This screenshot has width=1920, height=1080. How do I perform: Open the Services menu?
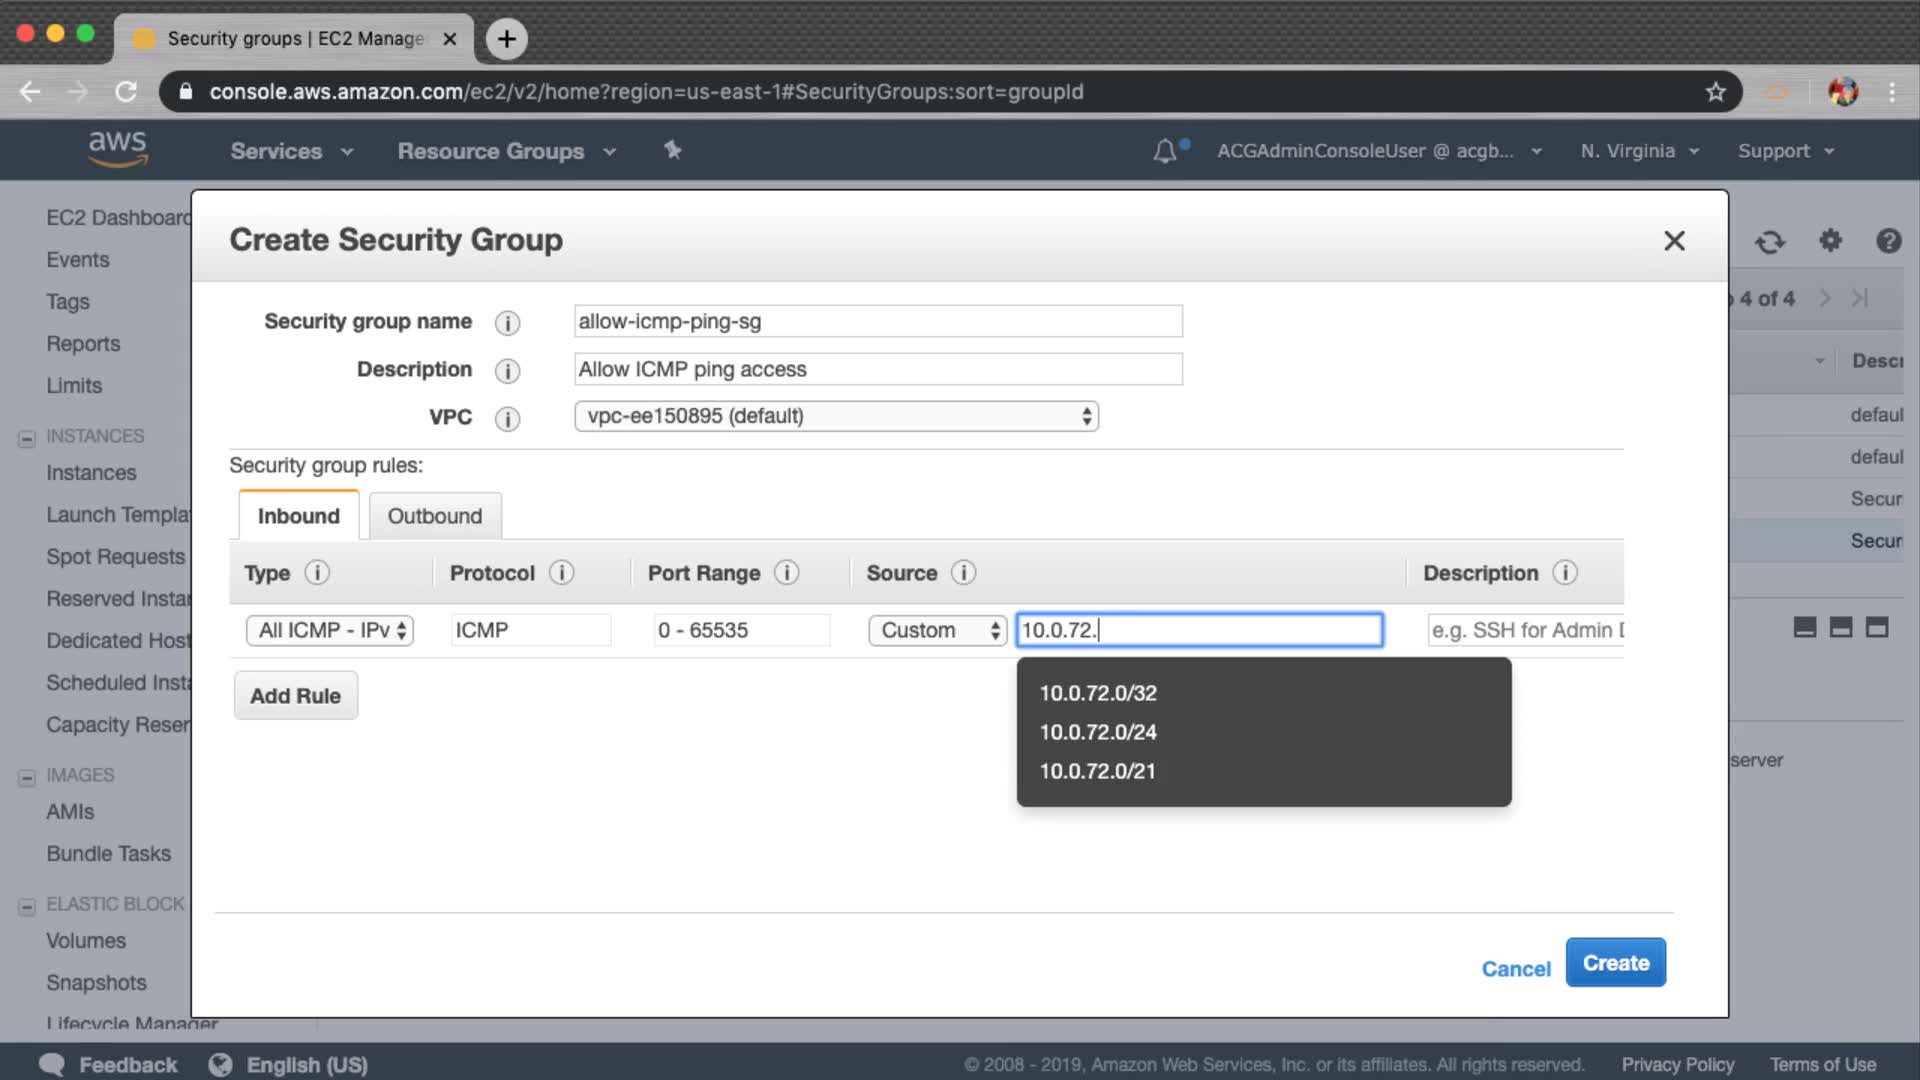tap(291, 151)
